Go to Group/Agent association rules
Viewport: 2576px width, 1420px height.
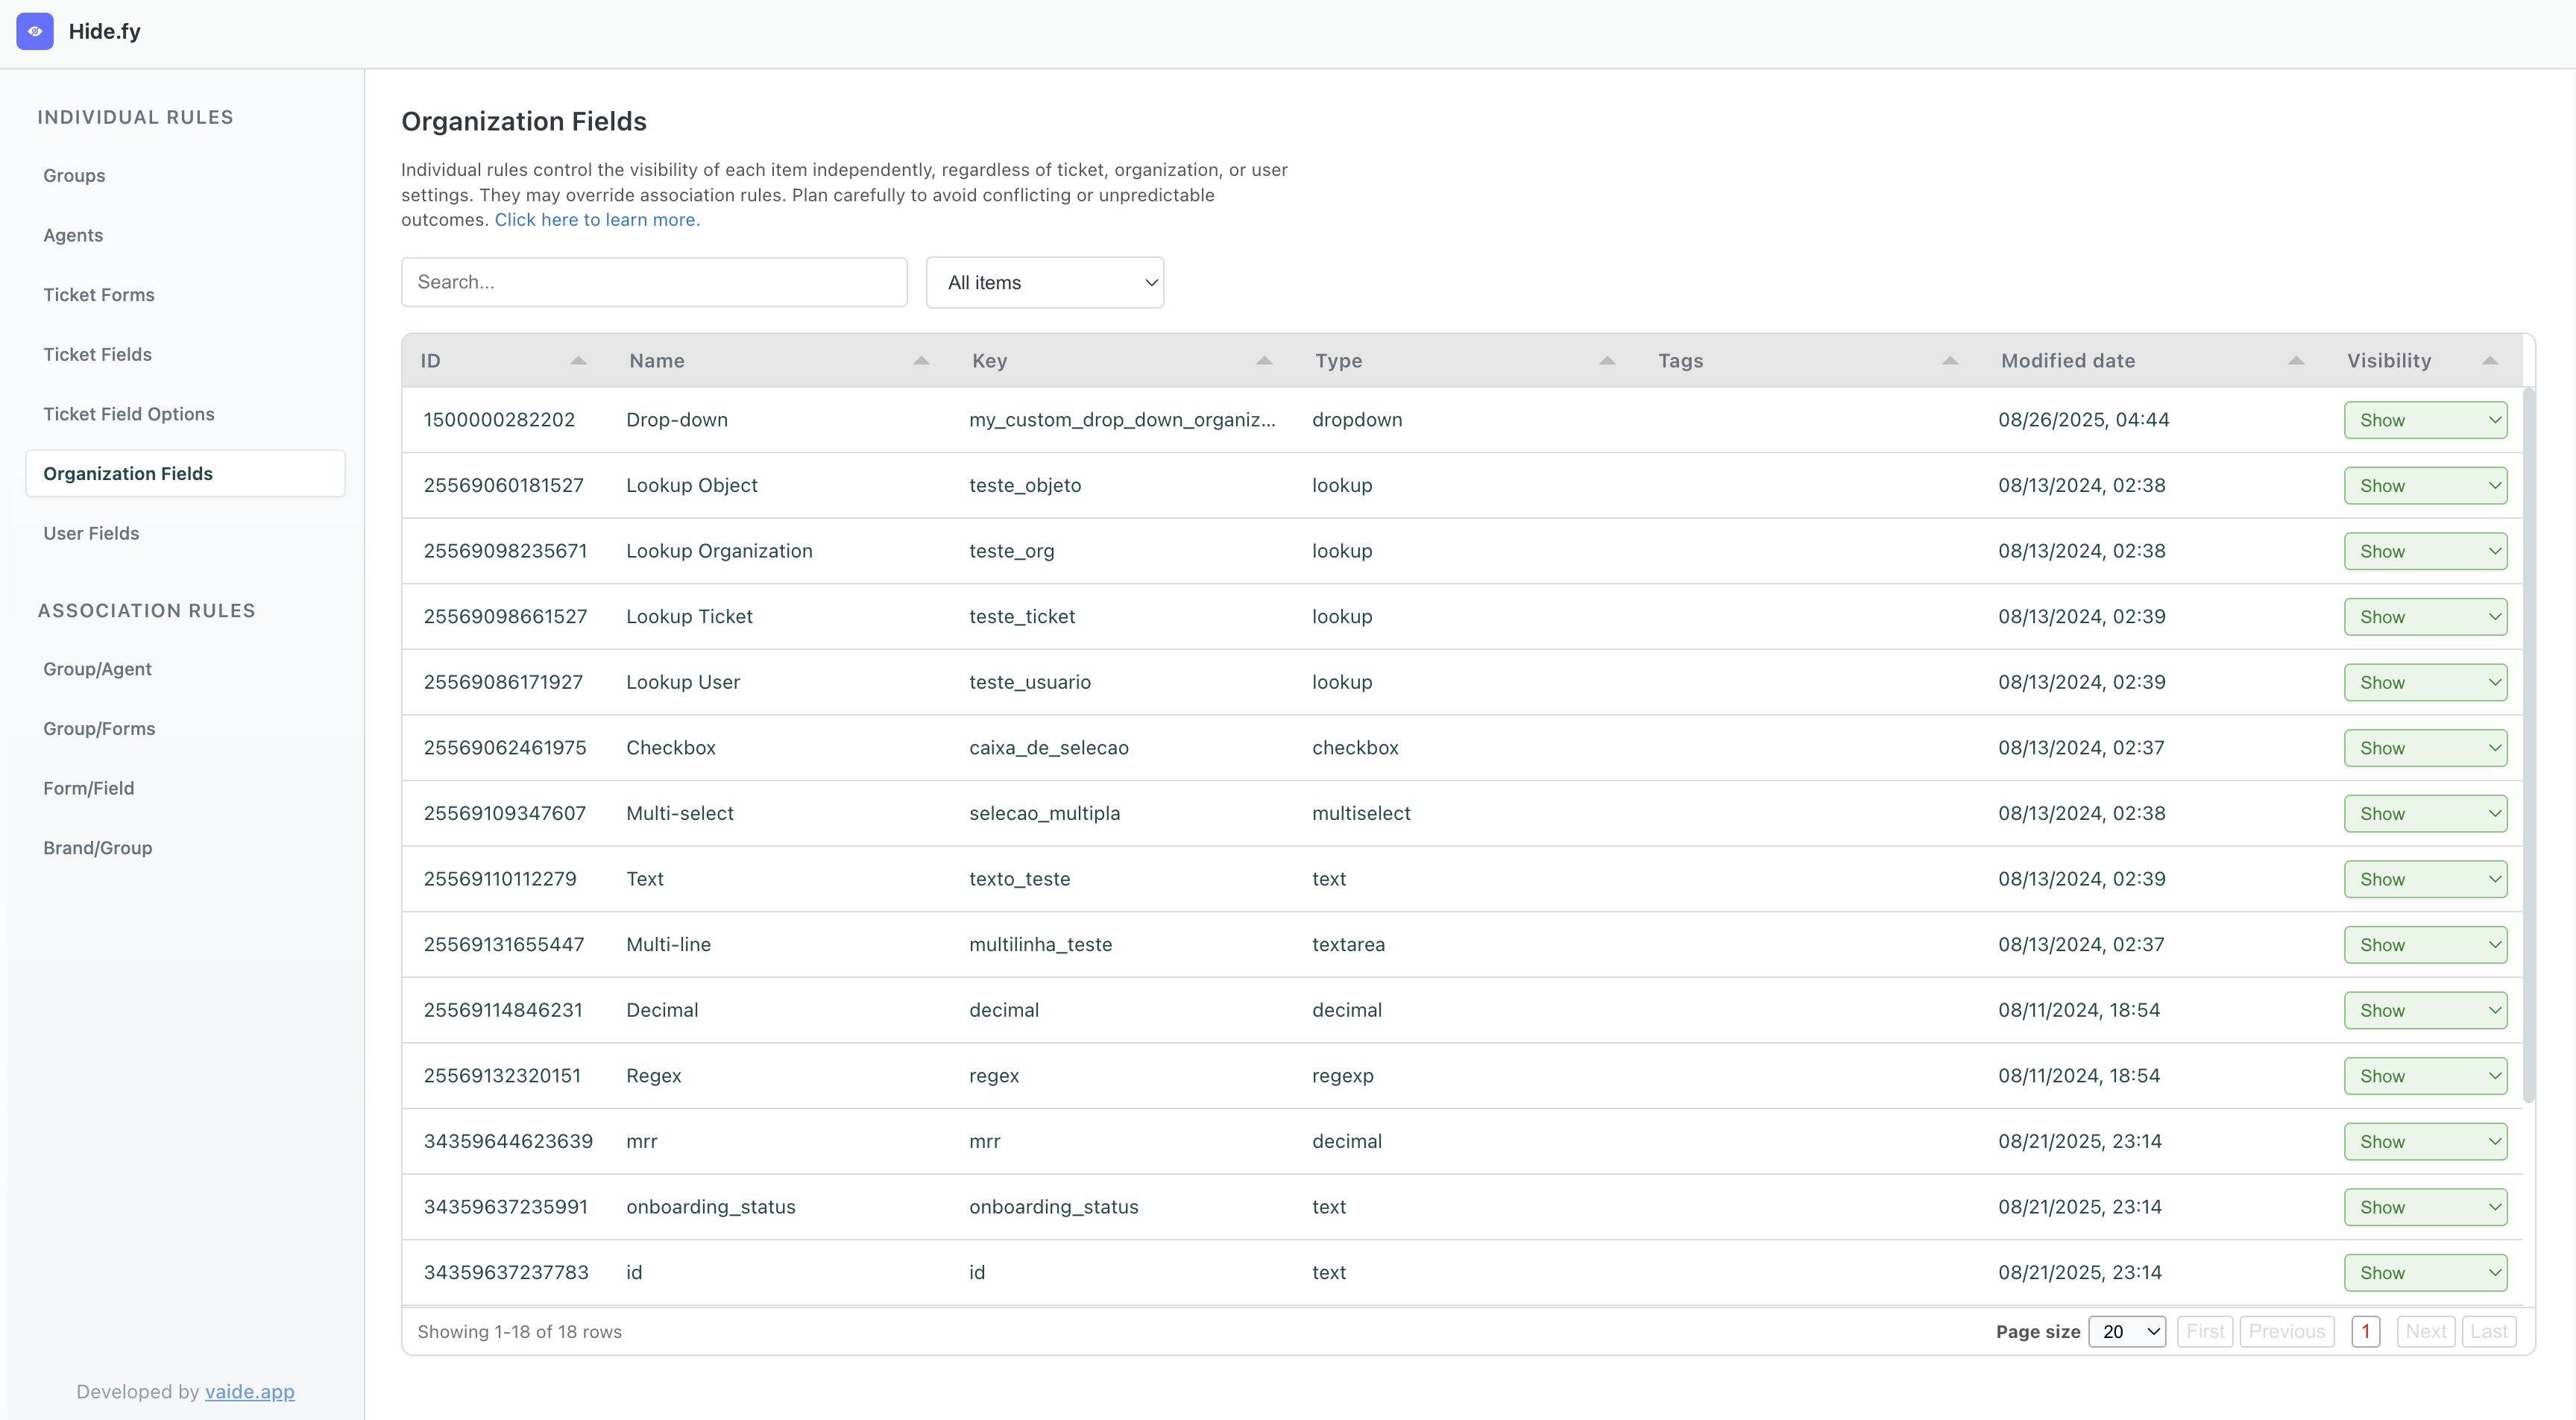tap(97, 669)
